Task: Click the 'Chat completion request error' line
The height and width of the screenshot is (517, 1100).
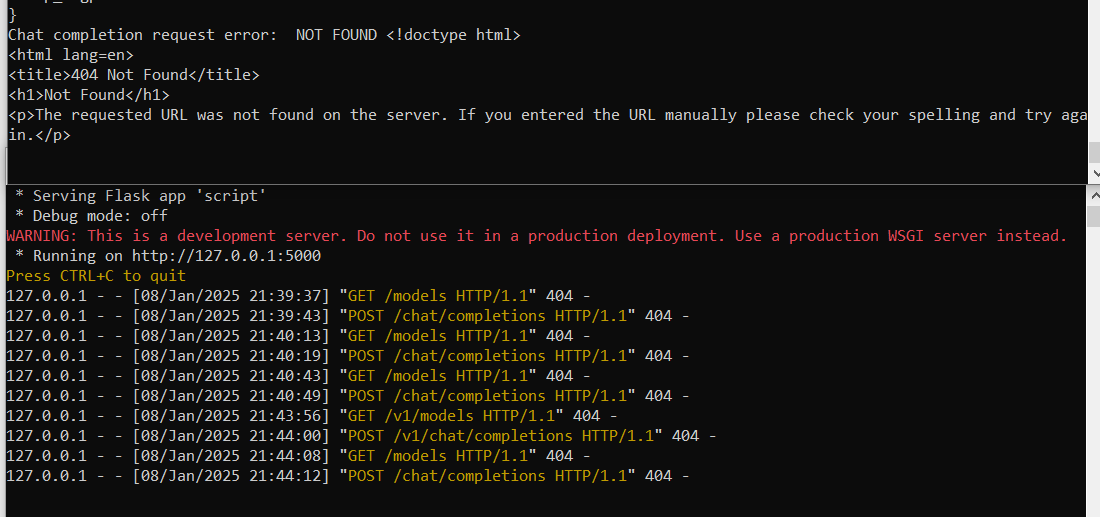Action: 264,34
